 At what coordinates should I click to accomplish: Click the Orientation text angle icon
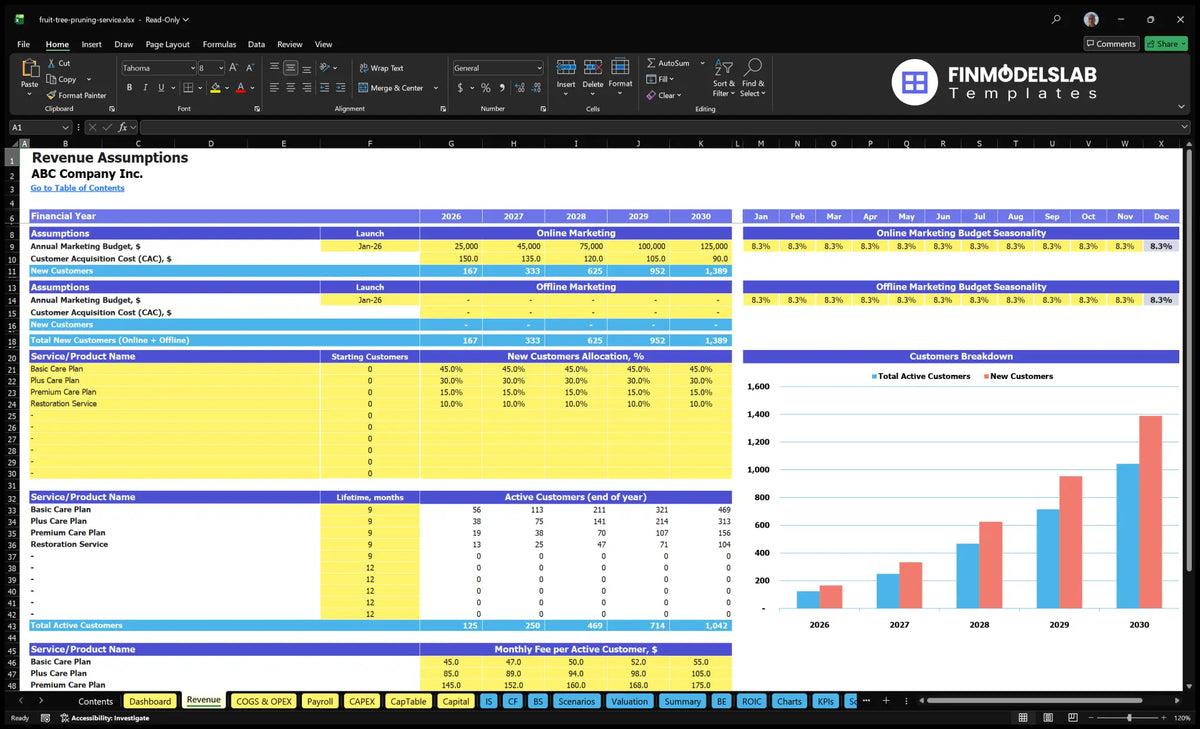point(325,68)
